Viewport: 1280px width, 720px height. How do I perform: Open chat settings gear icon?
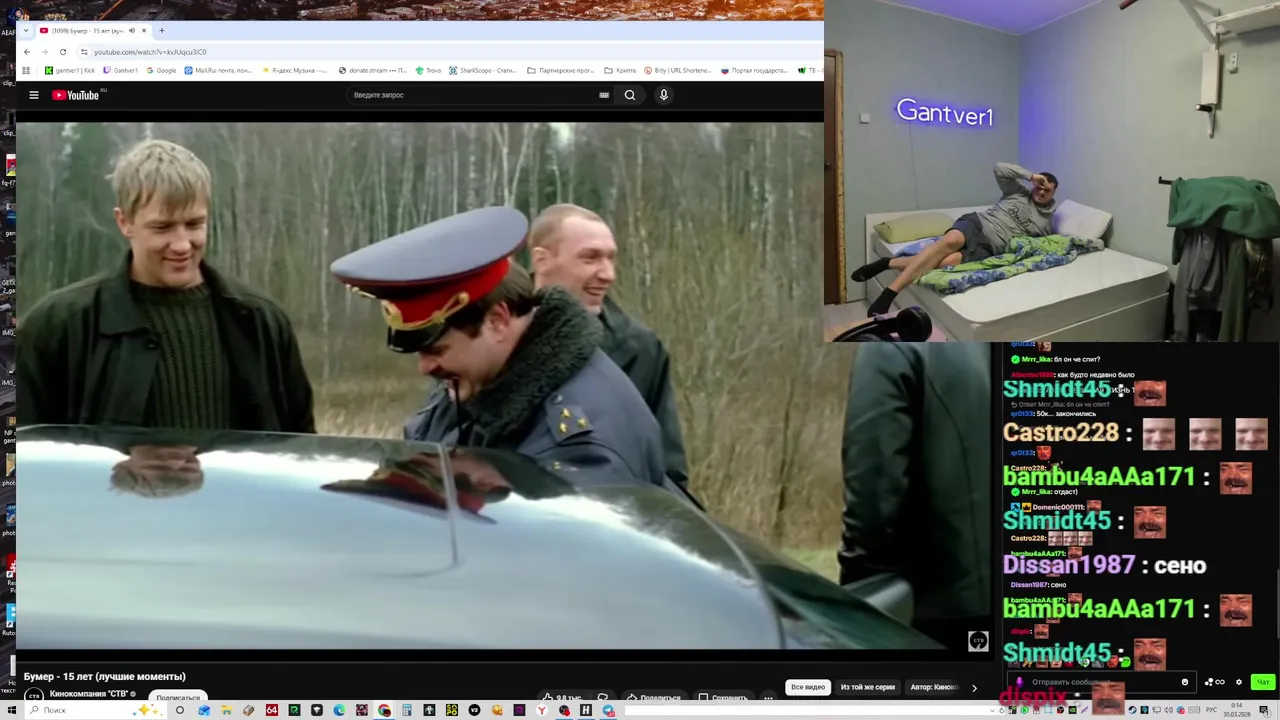point(1239,682)
